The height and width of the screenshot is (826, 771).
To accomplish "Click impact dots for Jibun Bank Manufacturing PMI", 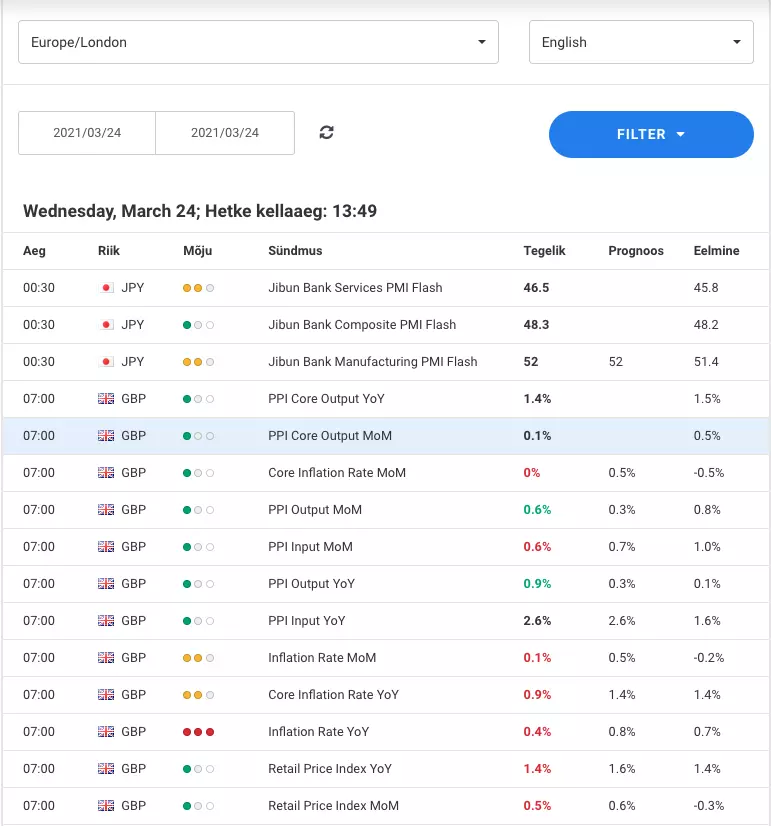I will [198, 362].
